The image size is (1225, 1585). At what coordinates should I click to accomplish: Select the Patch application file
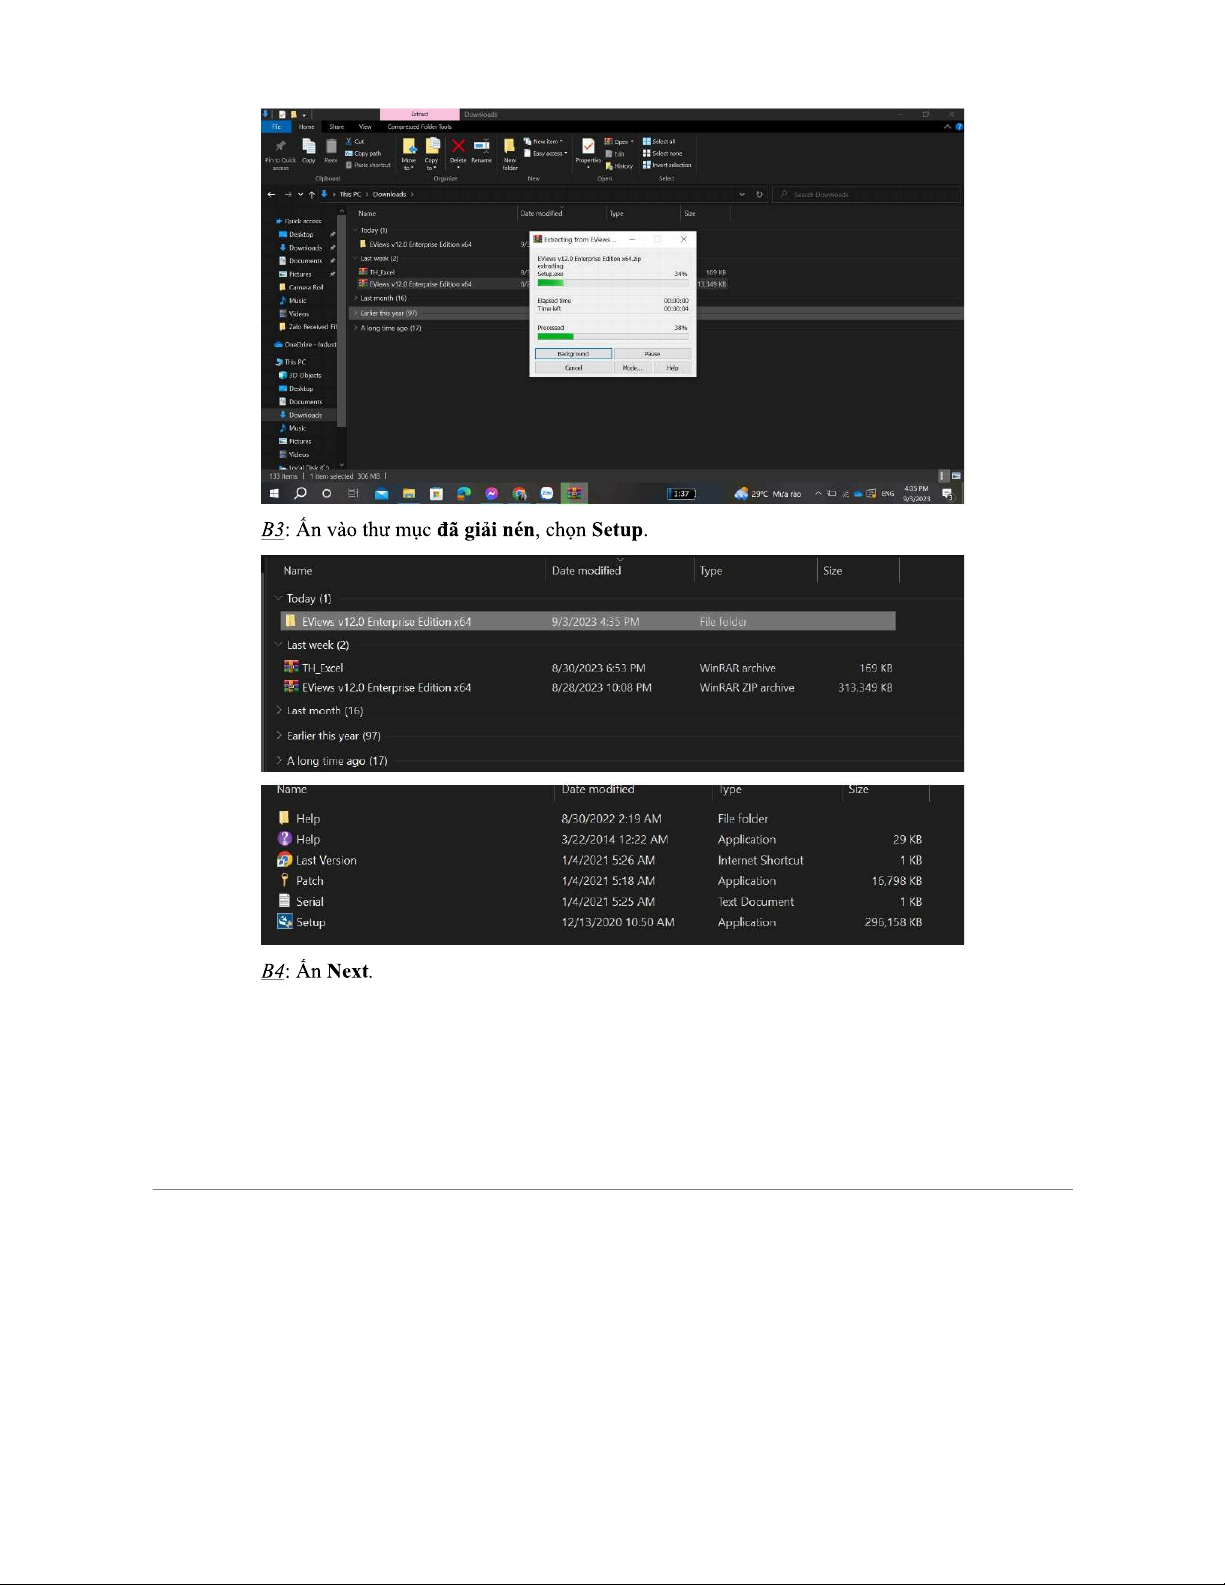pyautogui.click(x=309, y=881)
